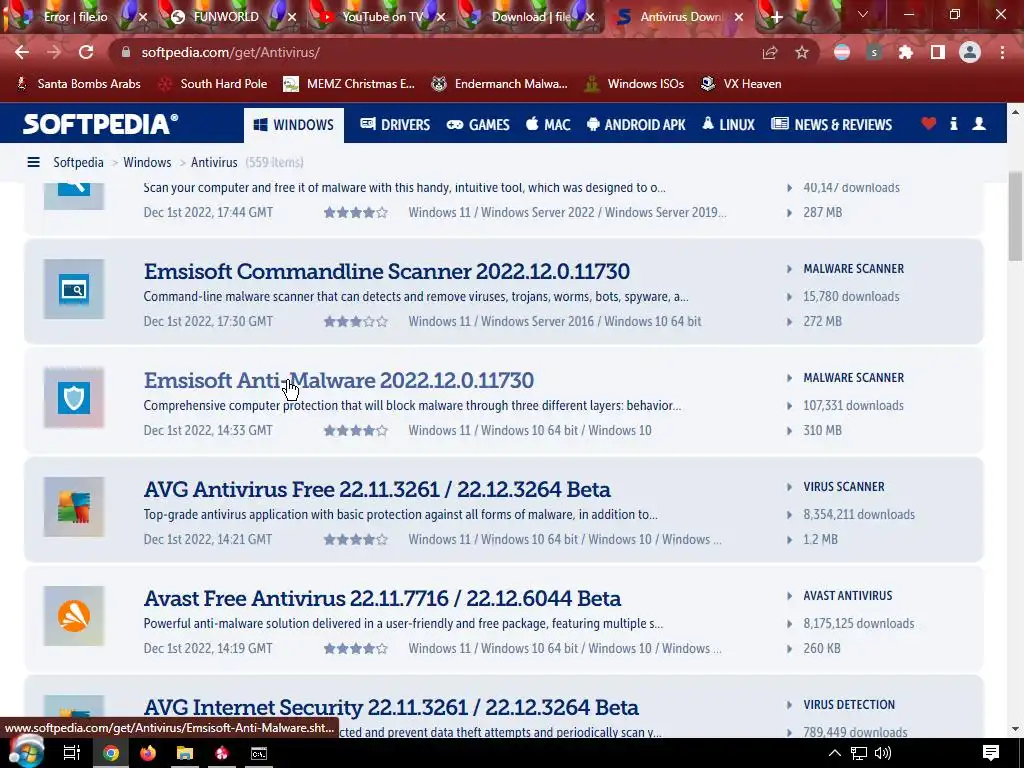Click the Avast Free Antivirus orange icon
Image resolution: width=1024 pixels, height=768 pixels.
pos(74,616)
